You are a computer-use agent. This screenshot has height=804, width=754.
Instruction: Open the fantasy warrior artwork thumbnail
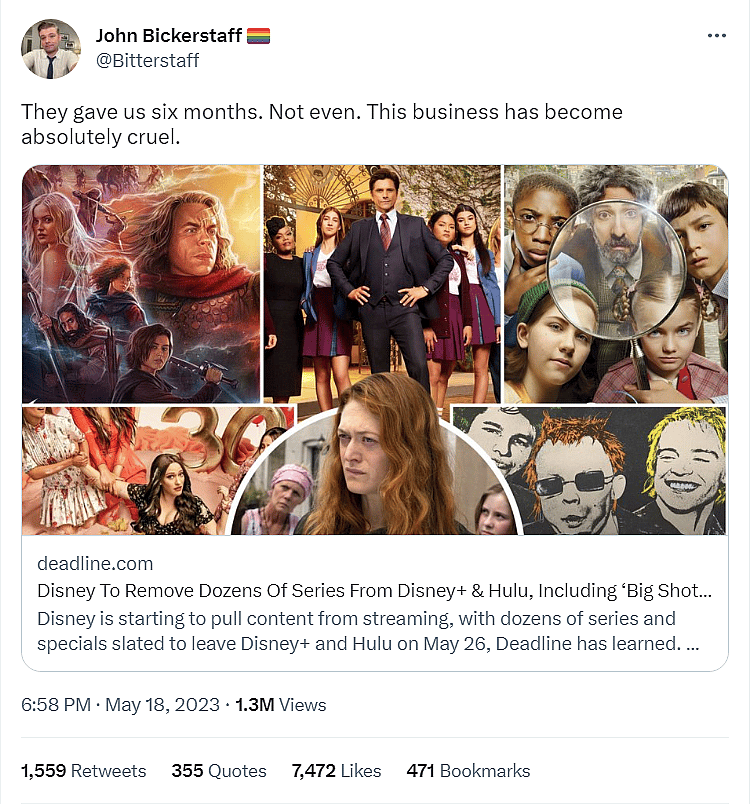pos(141,284)
